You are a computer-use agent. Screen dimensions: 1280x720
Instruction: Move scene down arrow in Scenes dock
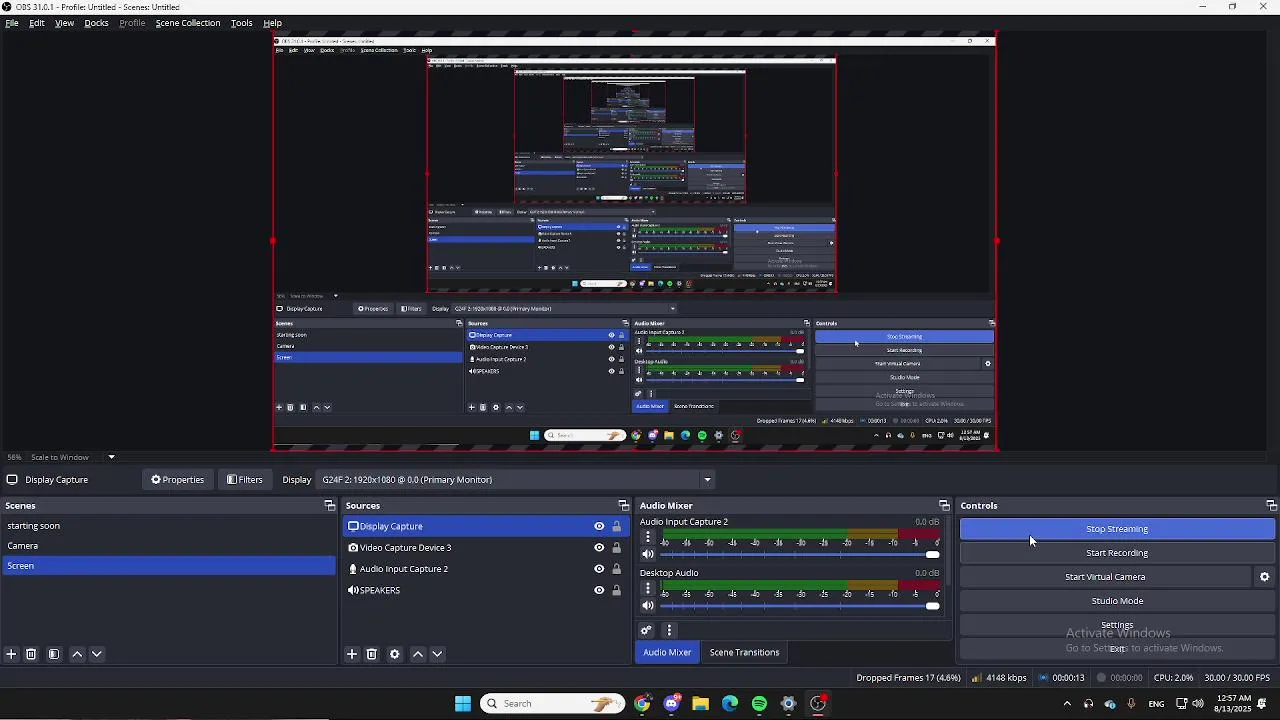[x=97, y=654]
